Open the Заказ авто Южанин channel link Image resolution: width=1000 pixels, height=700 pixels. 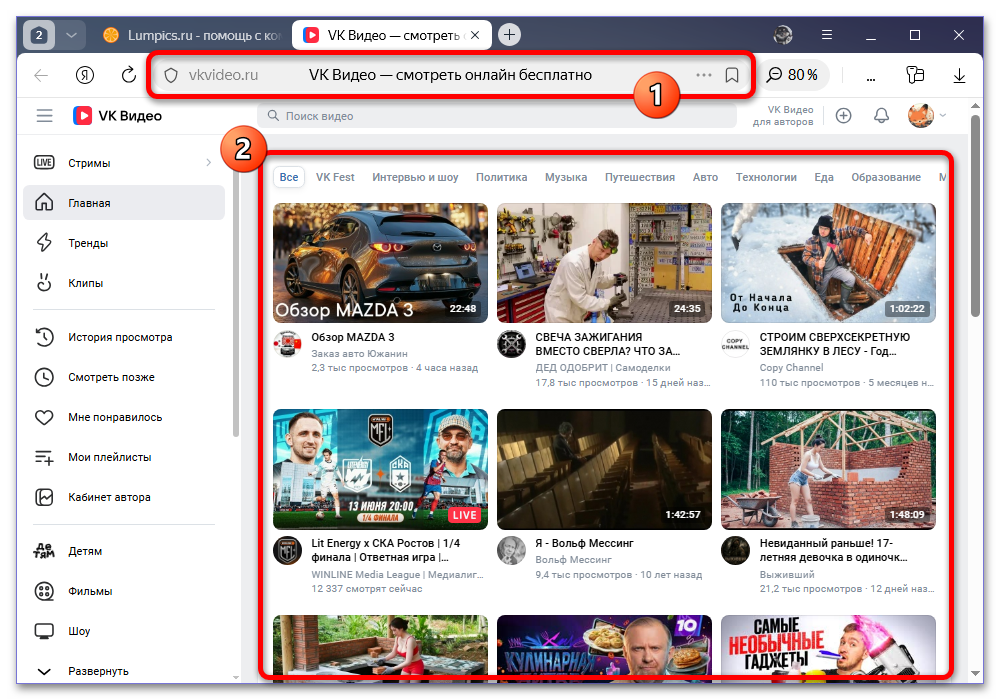tap(359, 353)
